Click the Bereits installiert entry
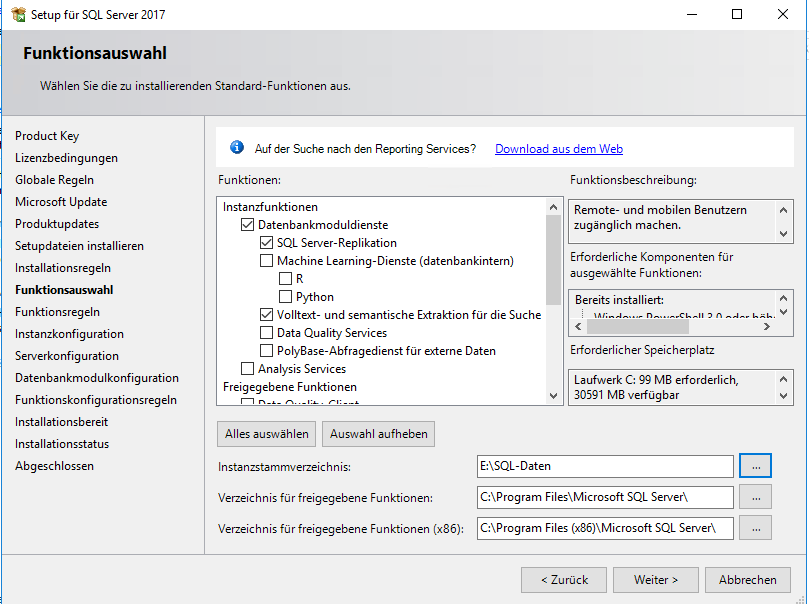 point(620,300)
